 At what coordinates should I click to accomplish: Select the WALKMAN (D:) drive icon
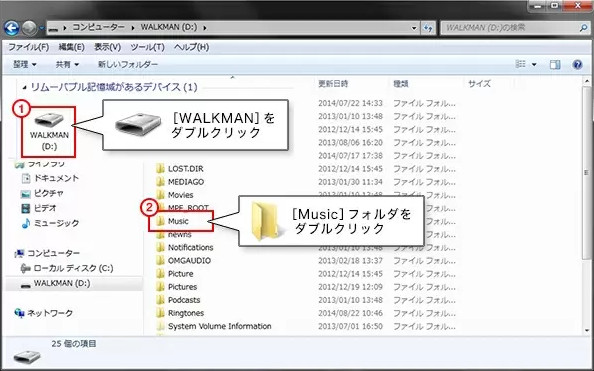pyautogui.click(x=48, y=131)
